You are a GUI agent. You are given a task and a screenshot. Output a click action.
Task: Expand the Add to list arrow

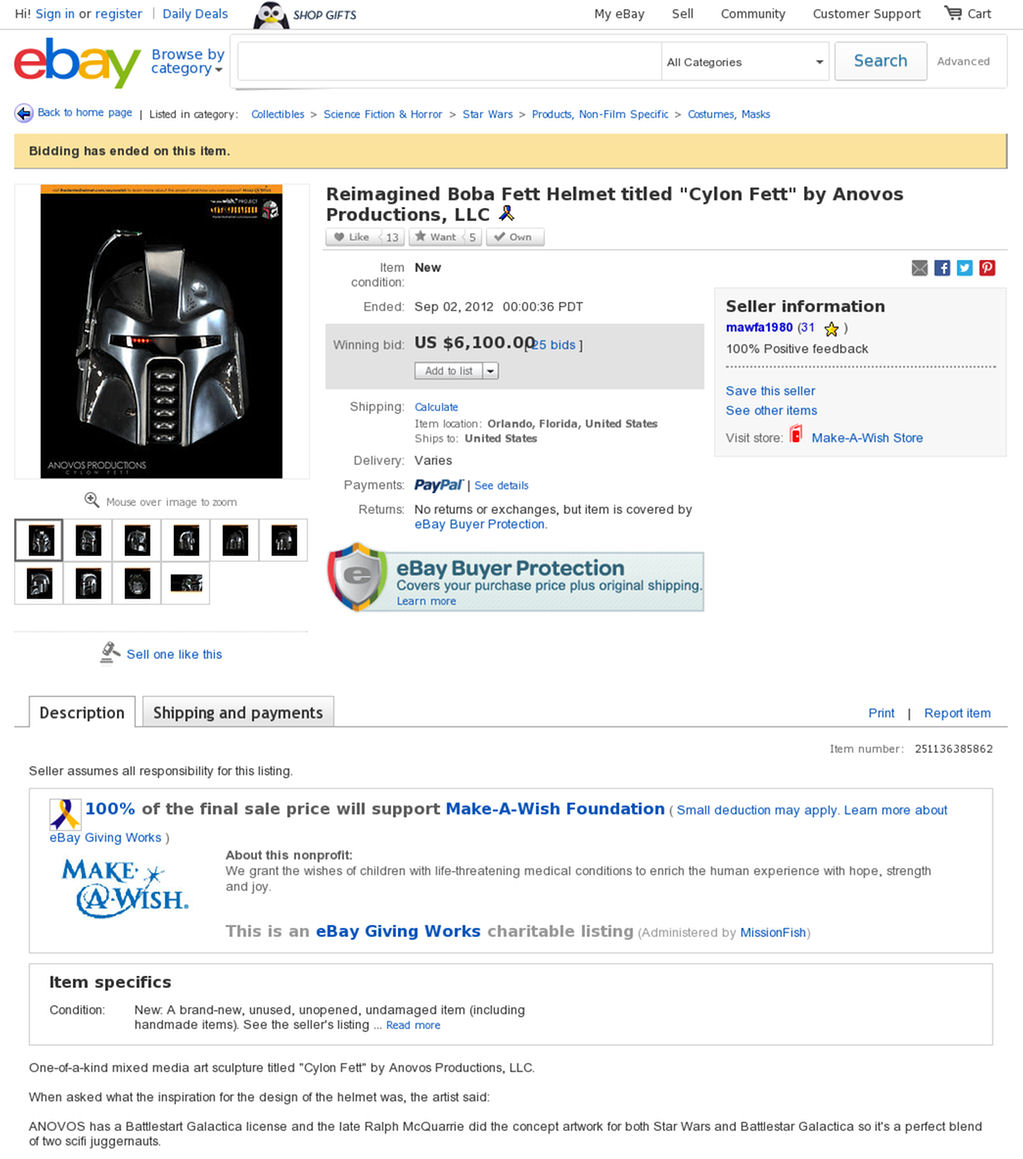(x=491, y=371)
